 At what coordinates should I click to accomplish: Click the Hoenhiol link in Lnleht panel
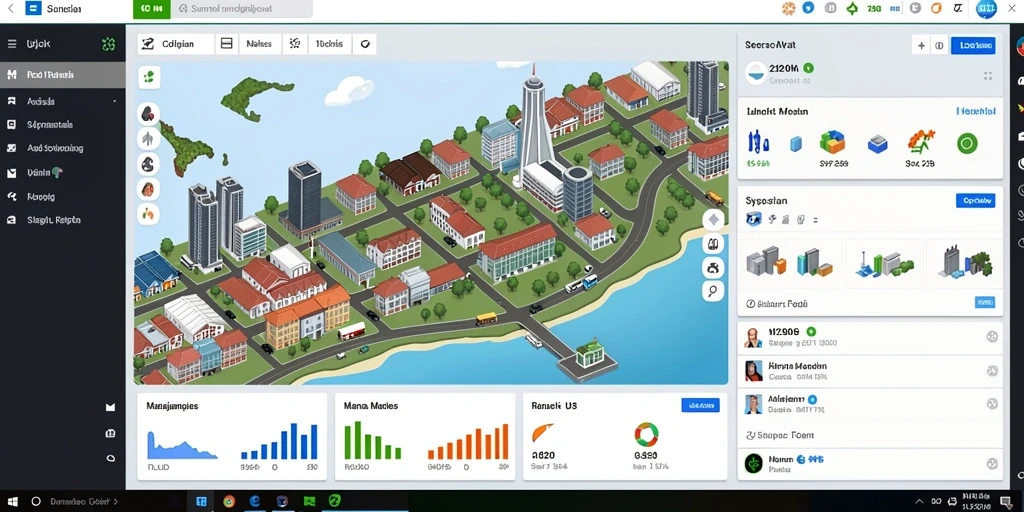pos(976,112)
